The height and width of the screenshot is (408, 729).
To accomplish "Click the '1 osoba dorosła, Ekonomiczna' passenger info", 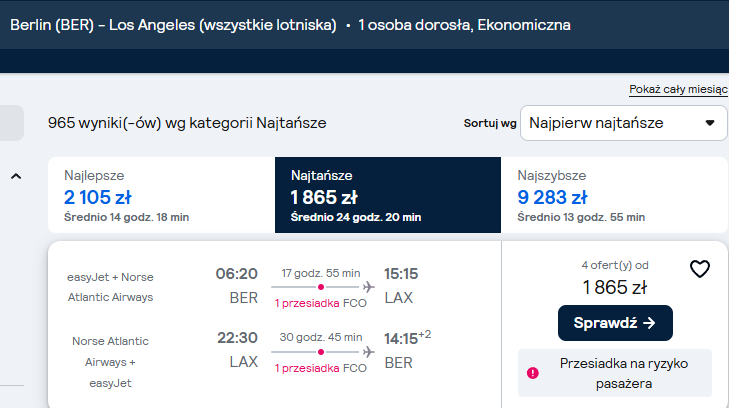I will pyautogui.click(x=464, y=25).
